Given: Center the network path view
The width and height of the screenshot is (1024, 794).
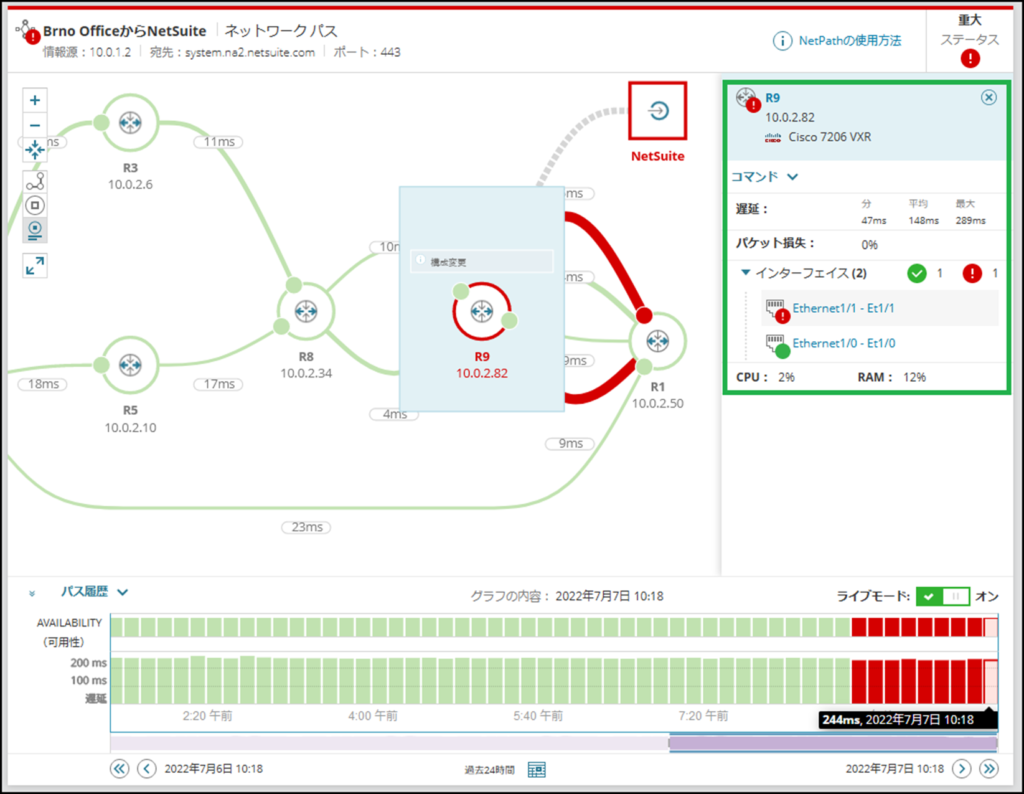Looking at the screenshot, I should (35, 150).
